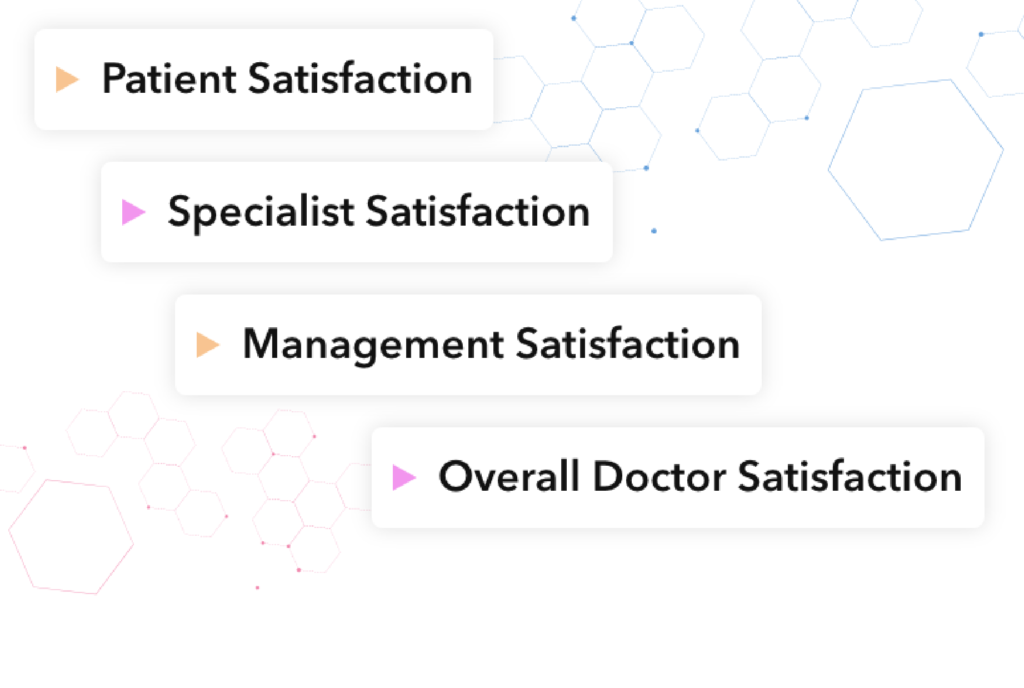The height and width of the screenshot is (688, 1024).
Task: Click the large blue hexagon outline
Action: (x=916, y=160)
